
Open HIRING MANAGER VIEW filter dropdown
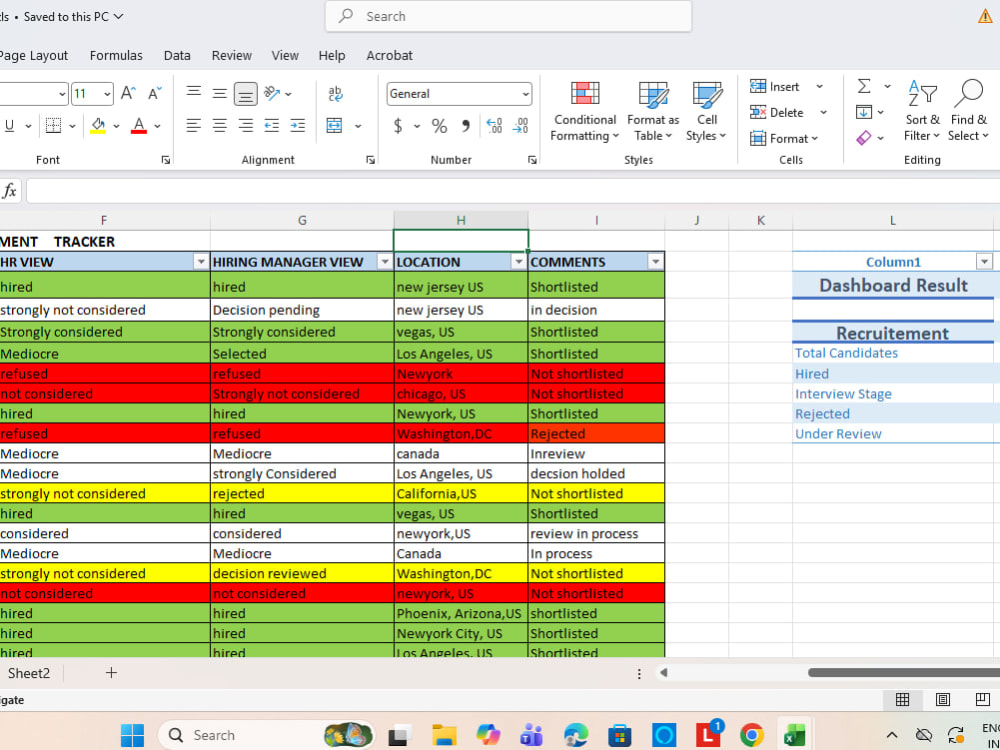coord(385,261)
